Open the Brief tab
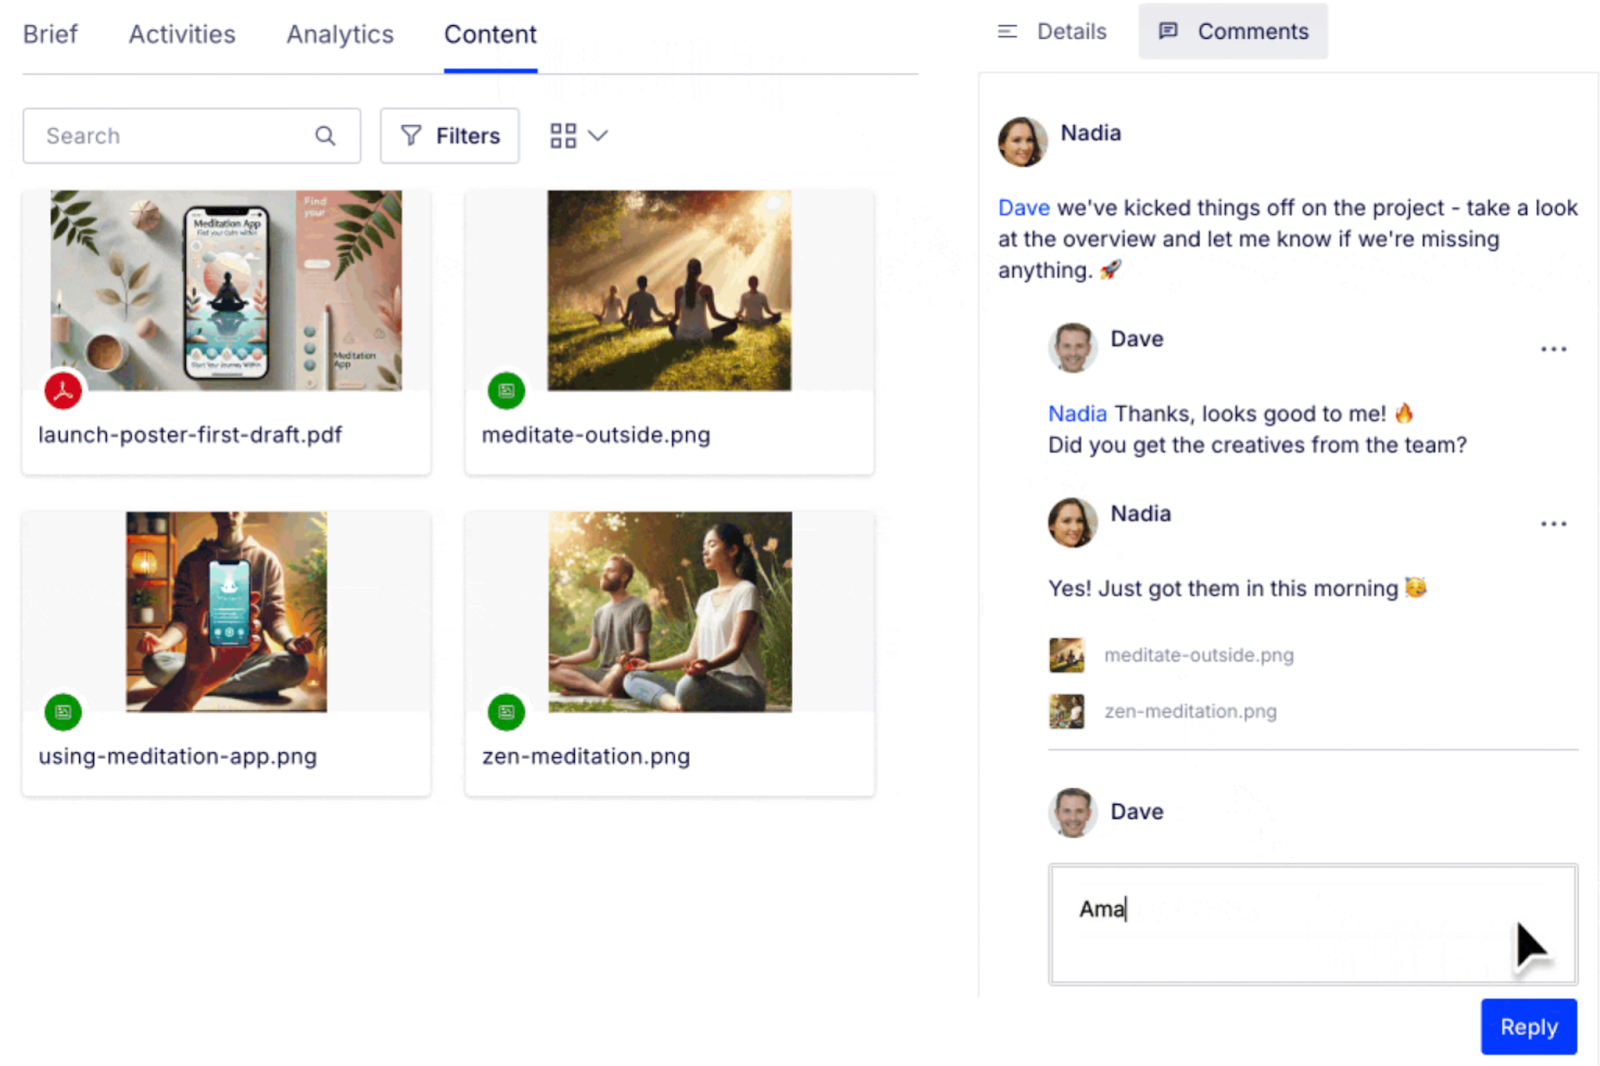The image size is (1600, 1066). click(50, 35)
